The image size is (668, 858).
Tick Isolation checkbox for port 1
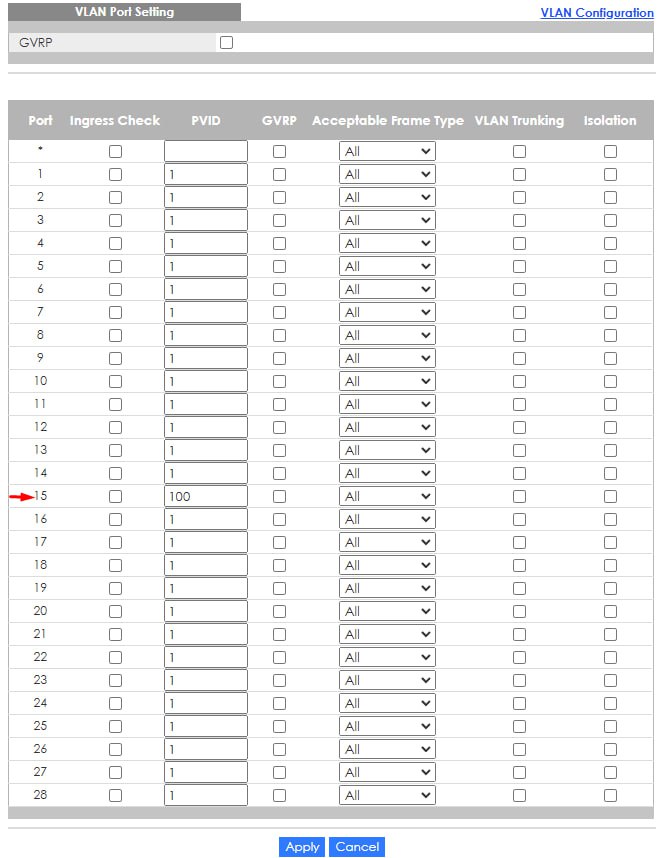pyautogui.click(x=610, y=175)
